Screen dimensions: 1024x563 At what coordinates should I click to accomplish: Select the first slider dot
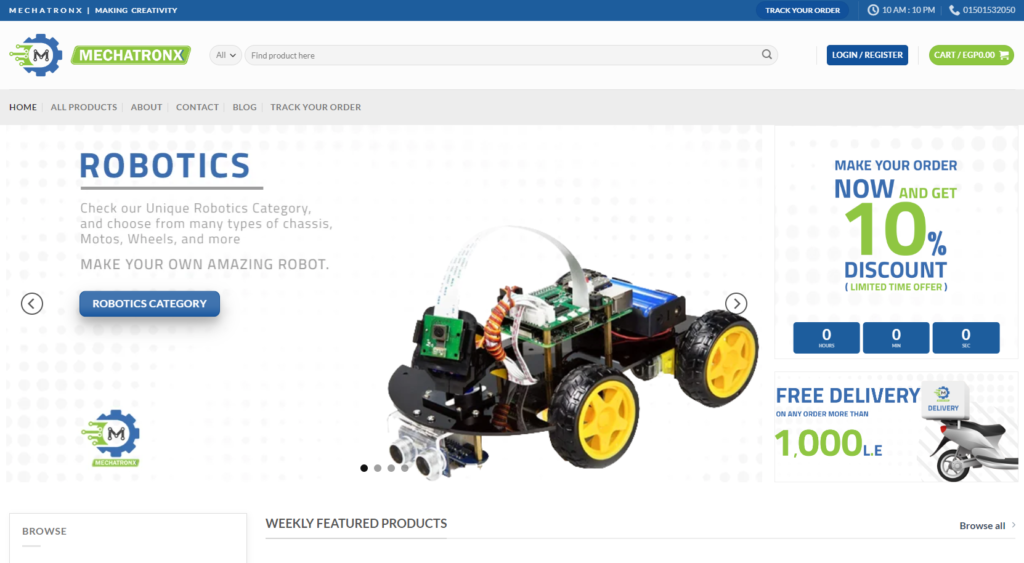pos(364,467)
